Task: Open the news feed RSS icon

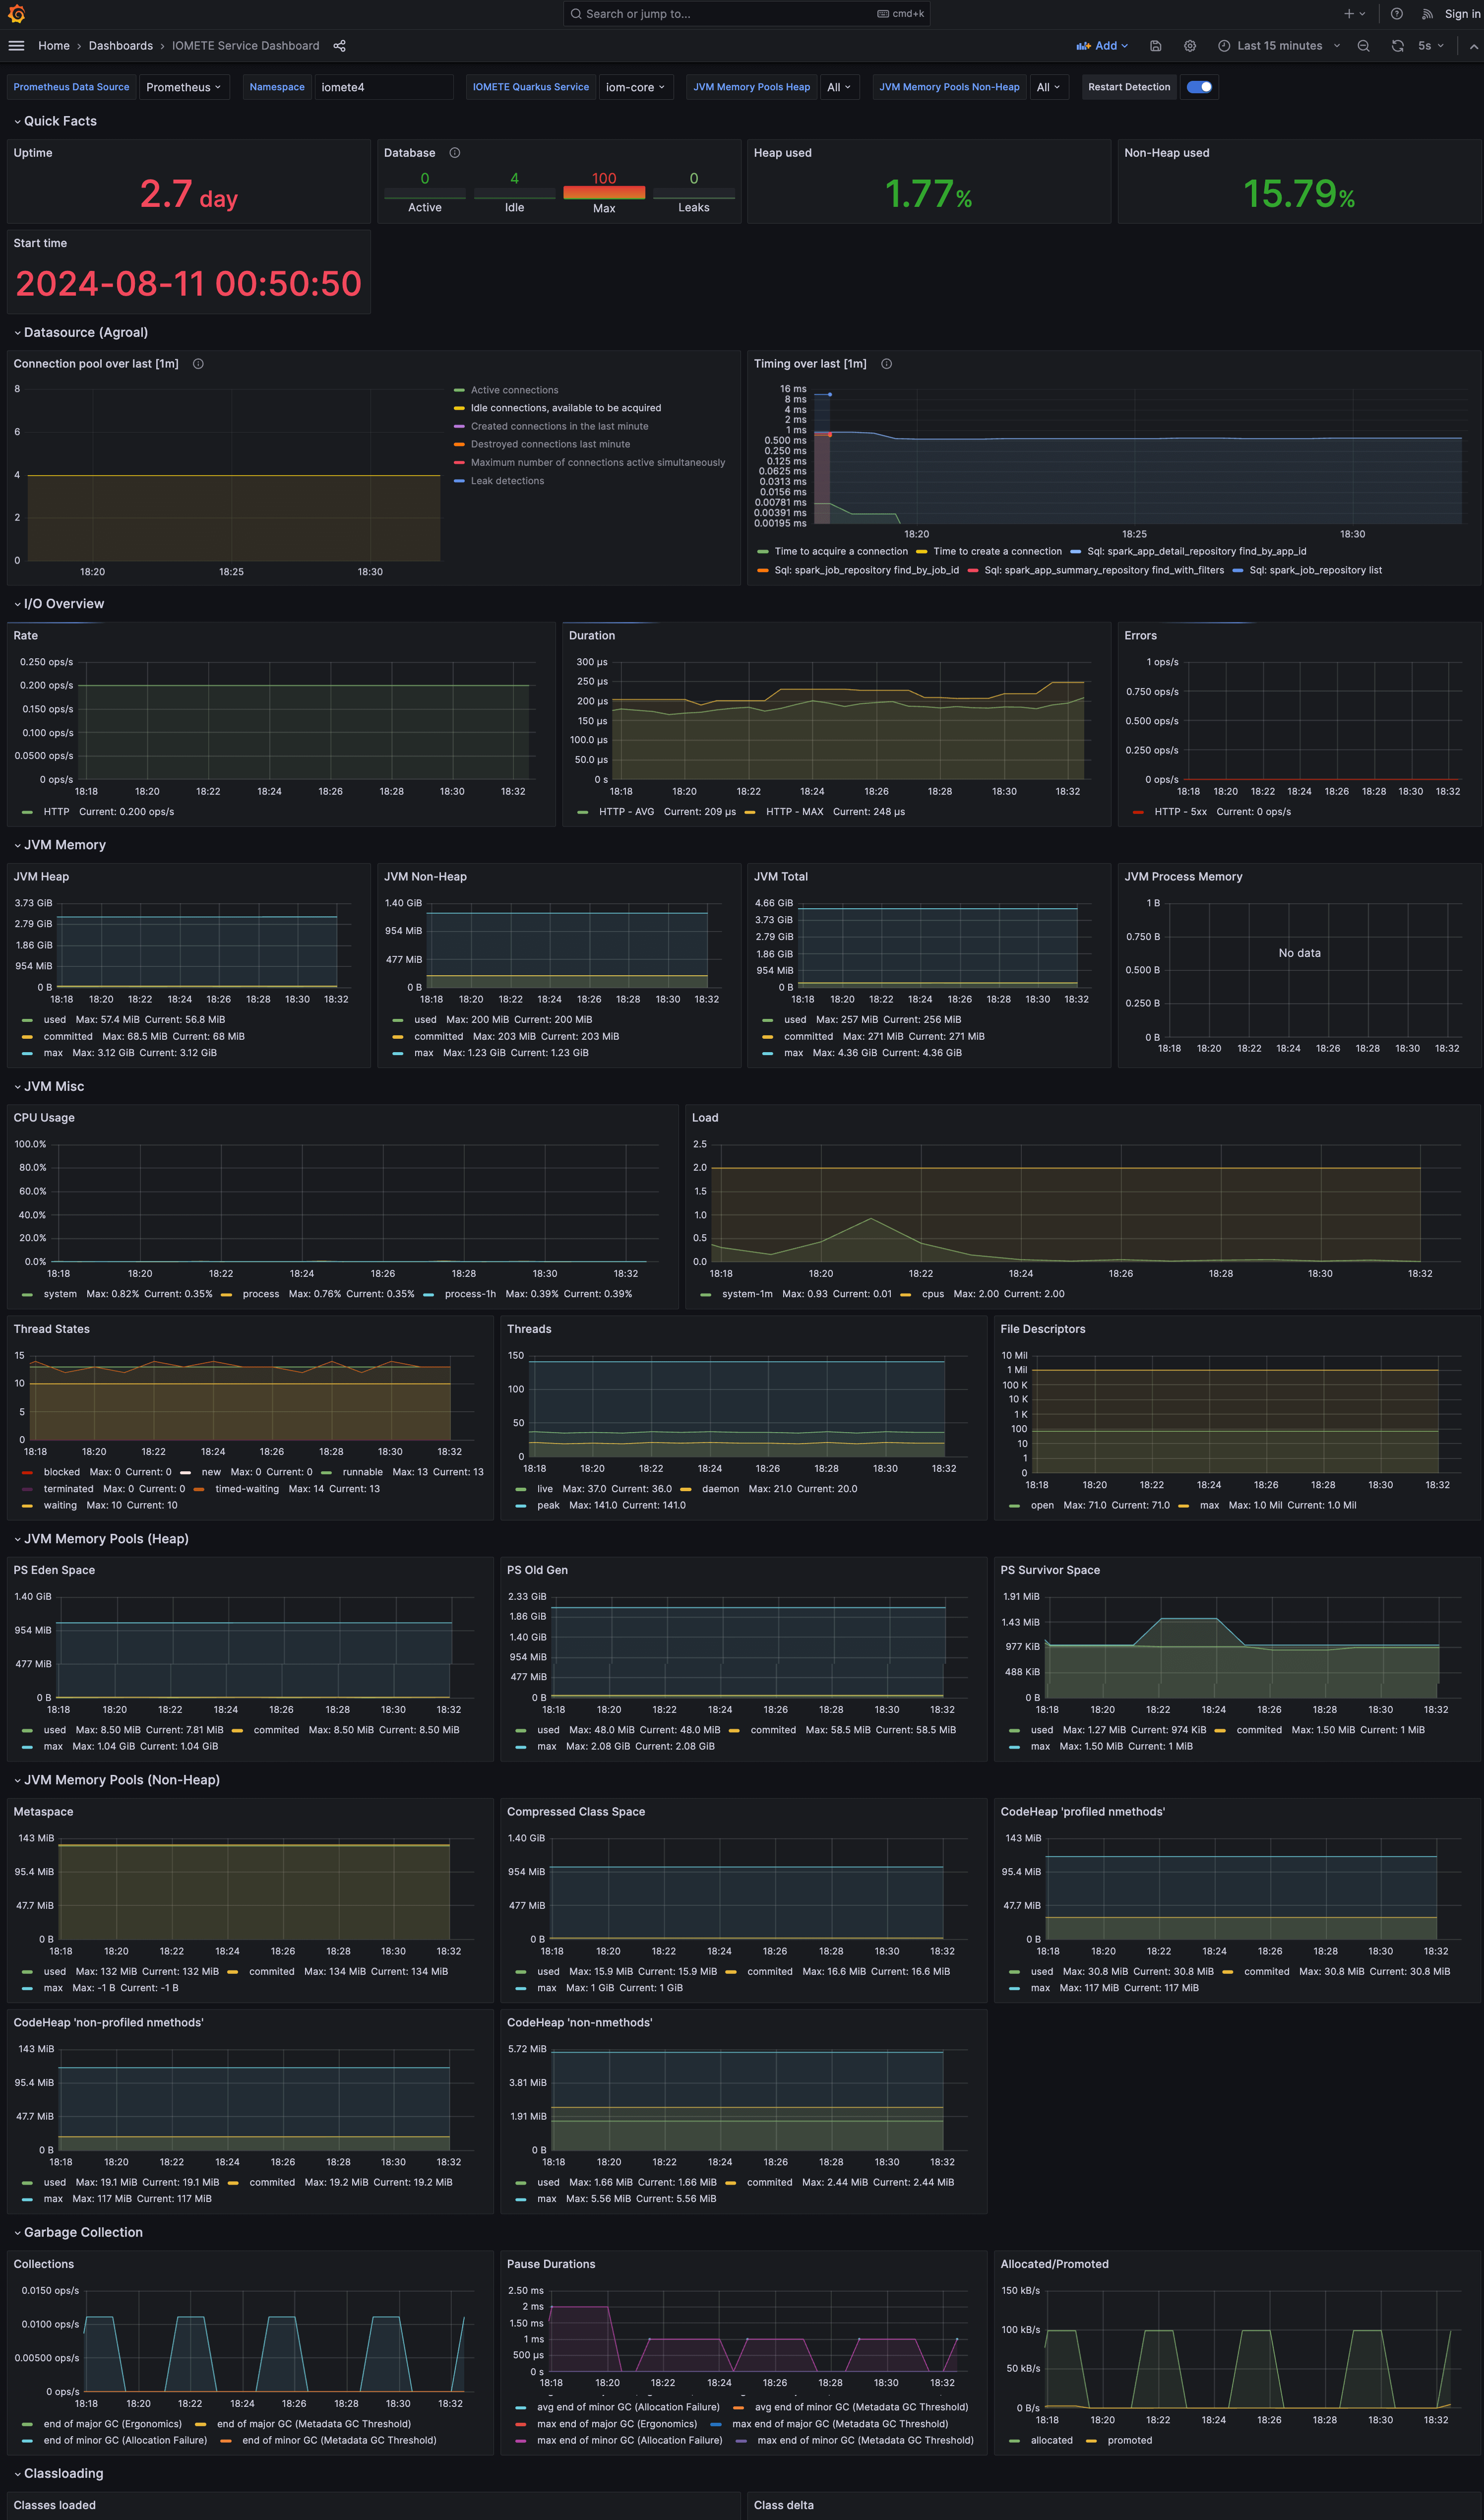Action: click(x=1427, y=14)
